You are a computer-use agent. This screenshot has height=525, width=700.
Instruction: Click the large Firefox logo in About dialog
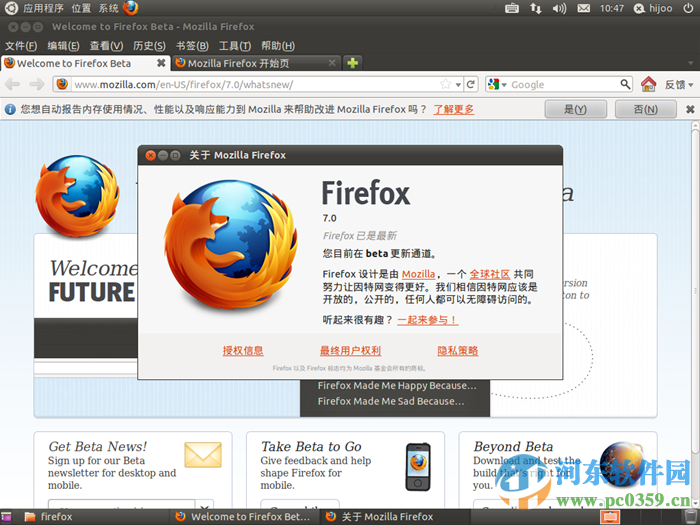tap(231, 245)
